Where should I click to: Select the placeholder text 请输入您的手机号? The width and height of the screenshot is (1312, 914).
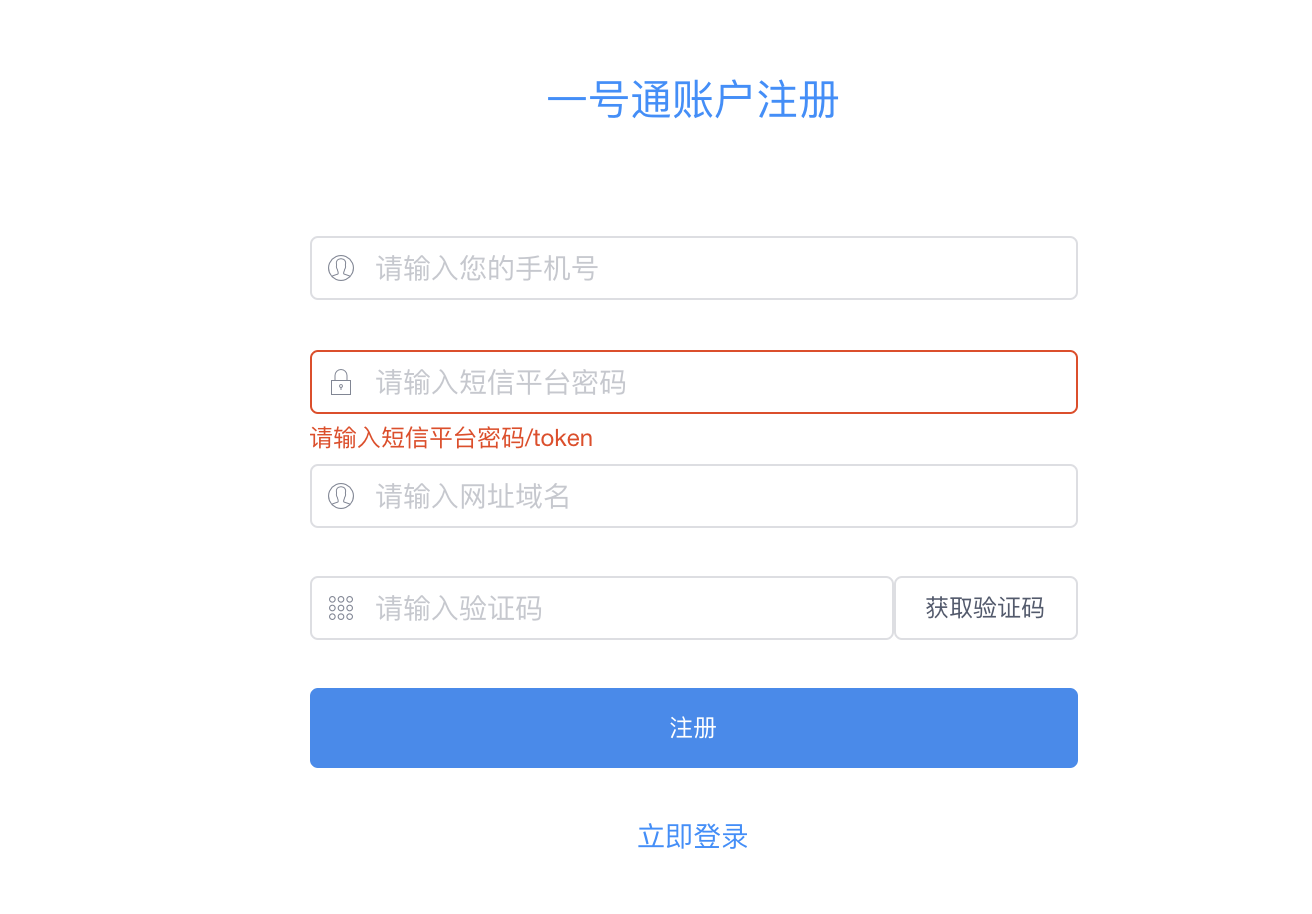coord(487,268)
